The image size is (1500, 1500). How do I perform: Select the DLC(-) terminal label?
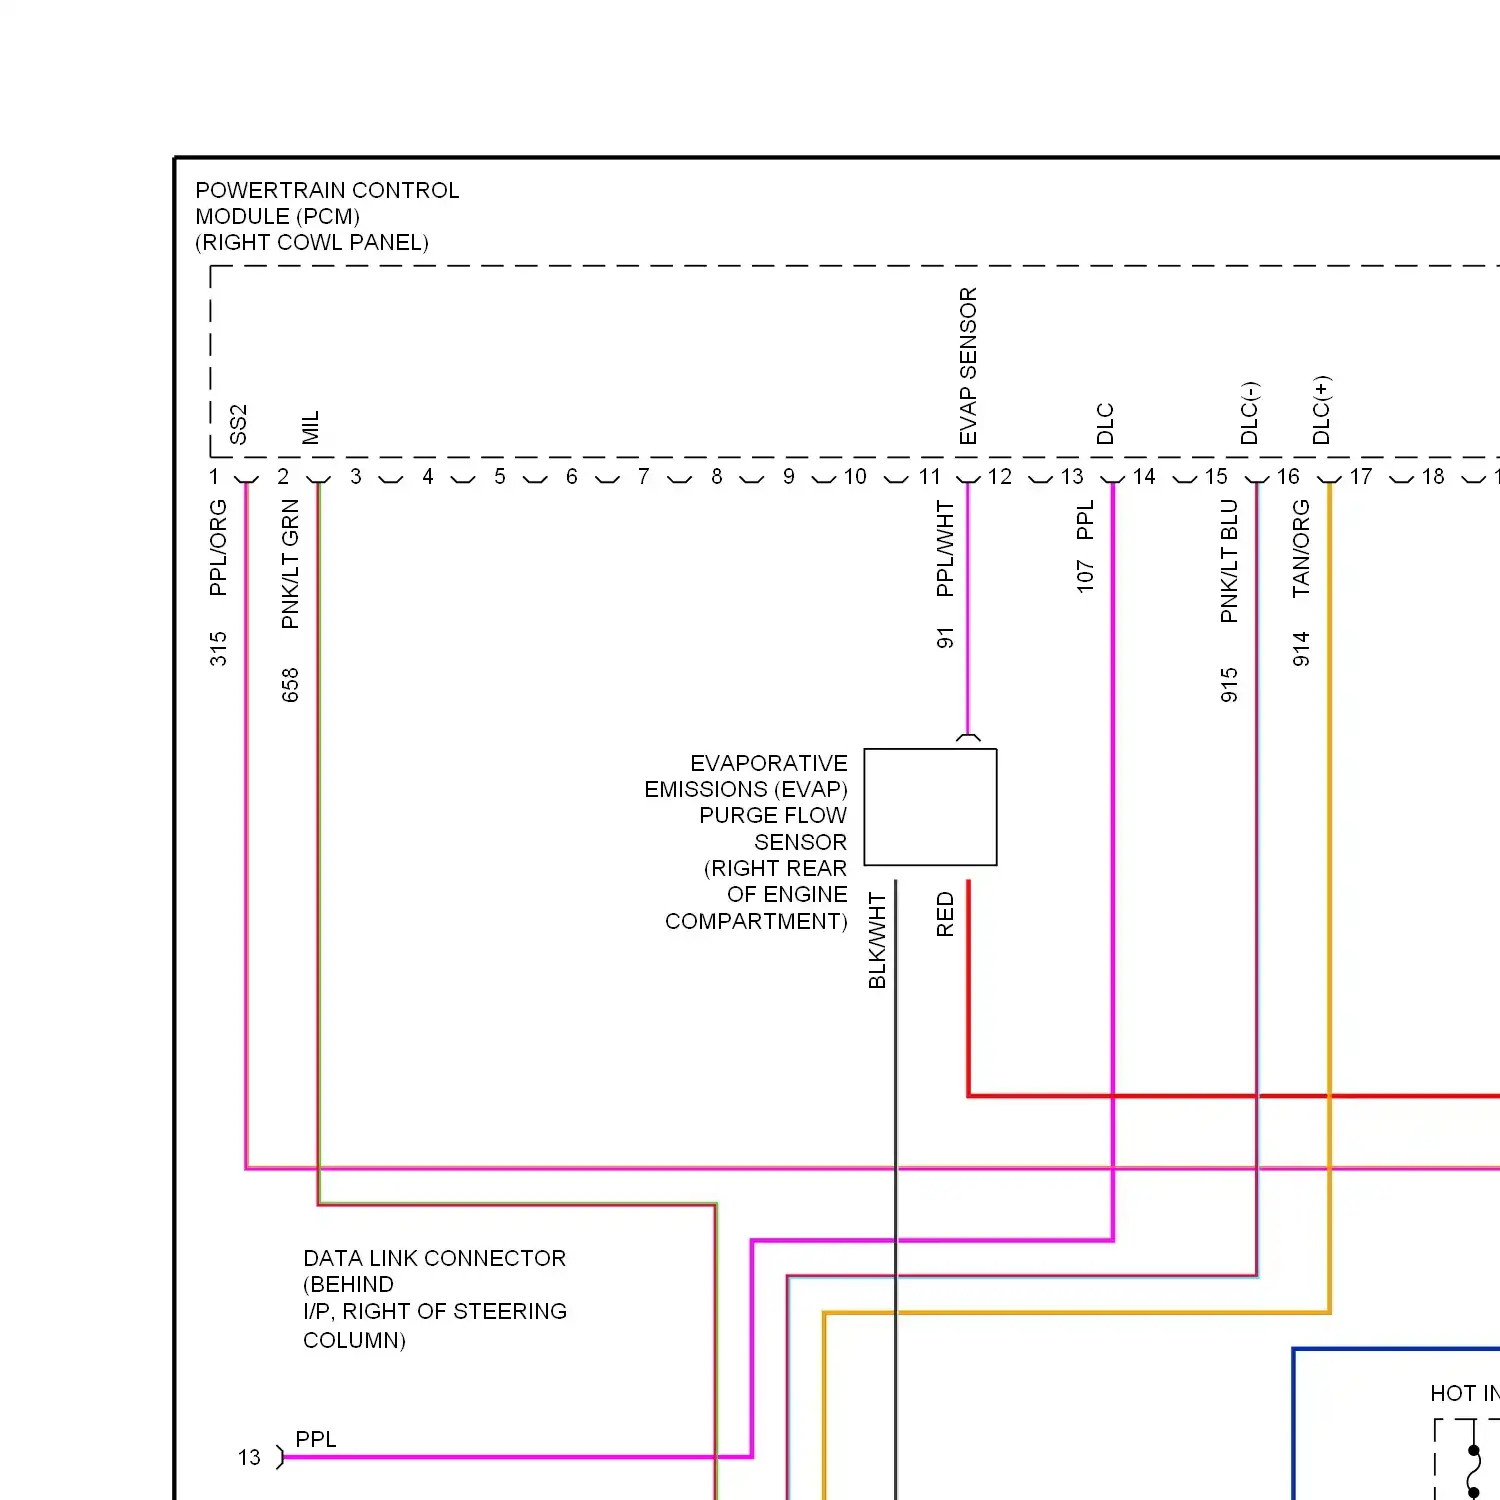pos(1249,413)
